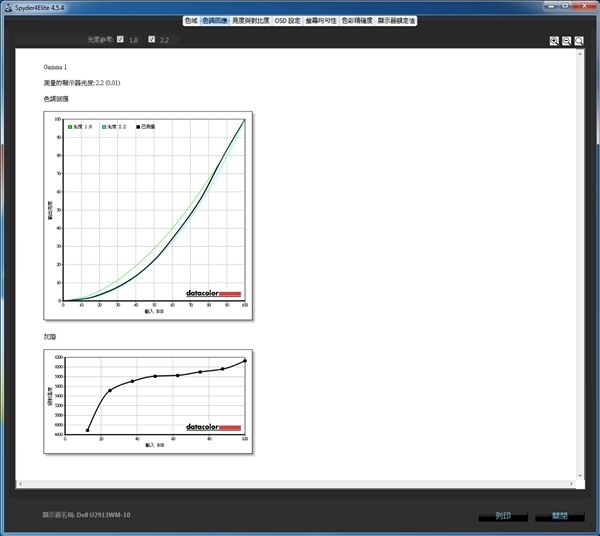This screenshot has width=600, height=536.
Task: Click the 列印 print button
Action: pos(503,516)
